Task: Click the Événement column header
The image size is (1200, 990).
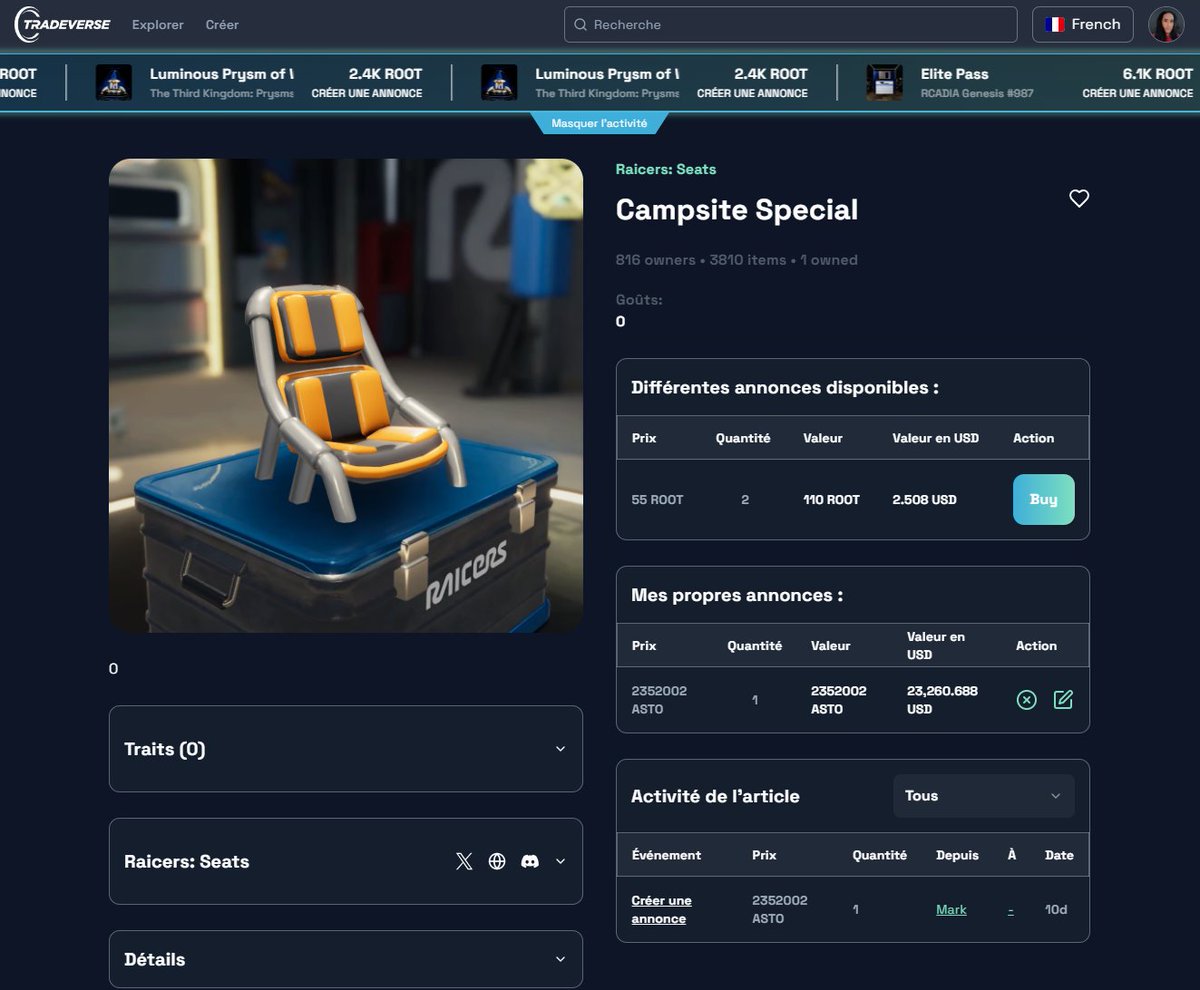Action: pos(666,855)
